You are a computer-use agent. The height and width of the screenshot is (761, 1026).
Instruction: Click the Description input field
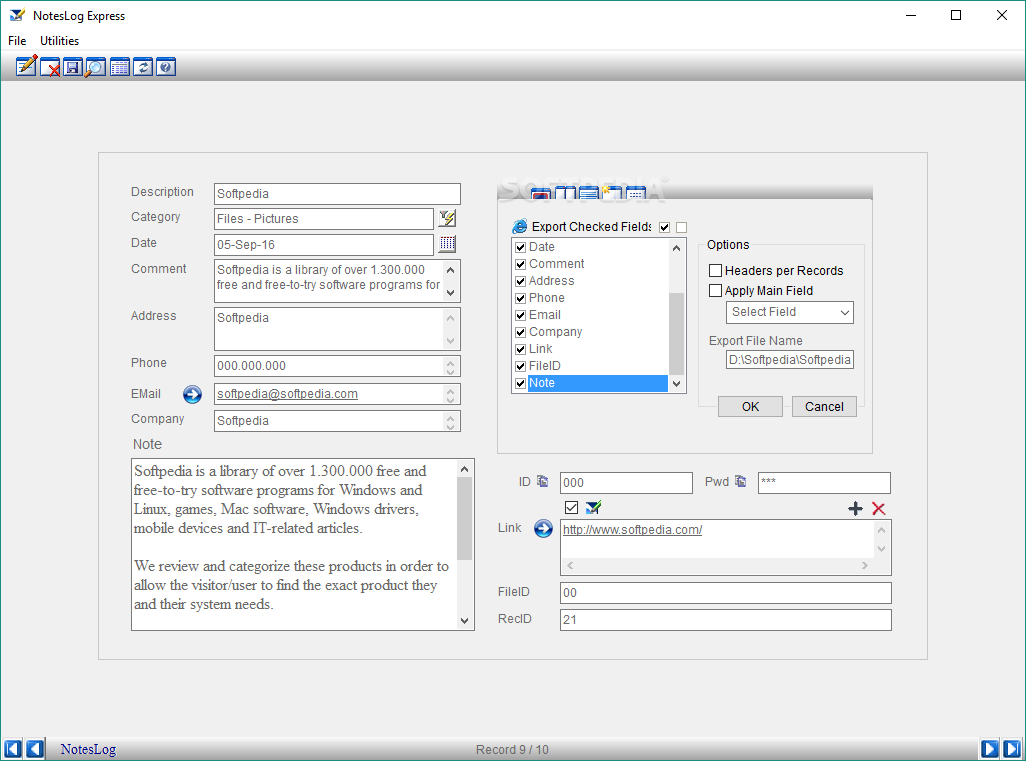(x=338, y=194)
